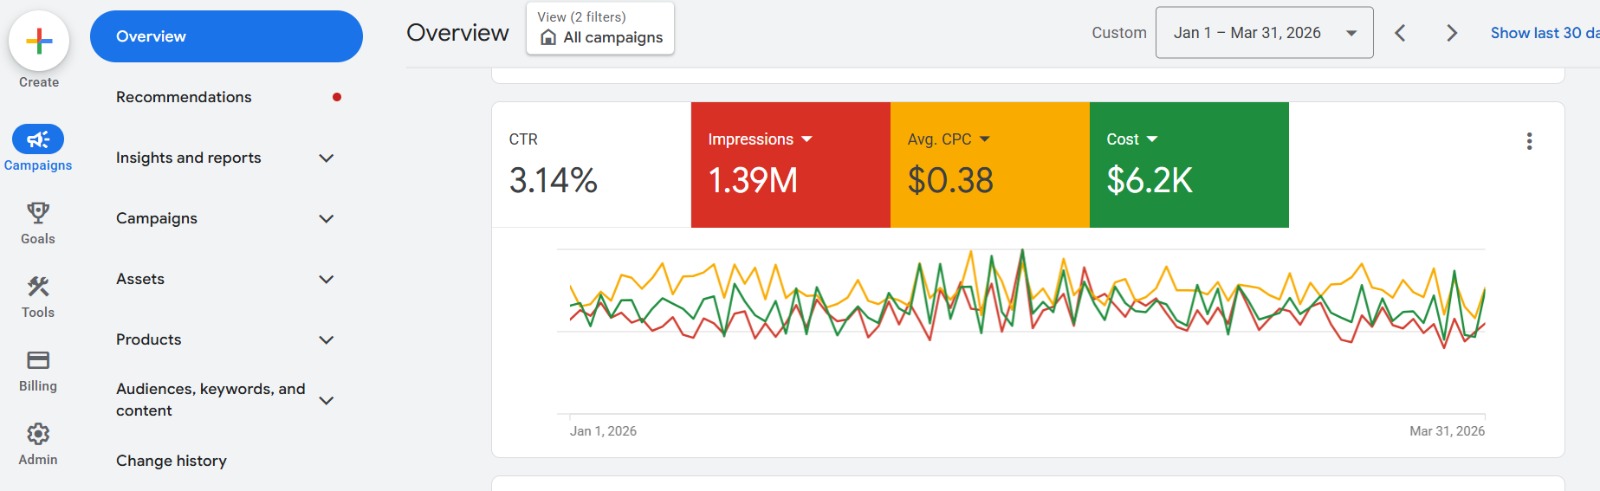
Task: Open the Goals trophy icon
Action: [38, 213]
